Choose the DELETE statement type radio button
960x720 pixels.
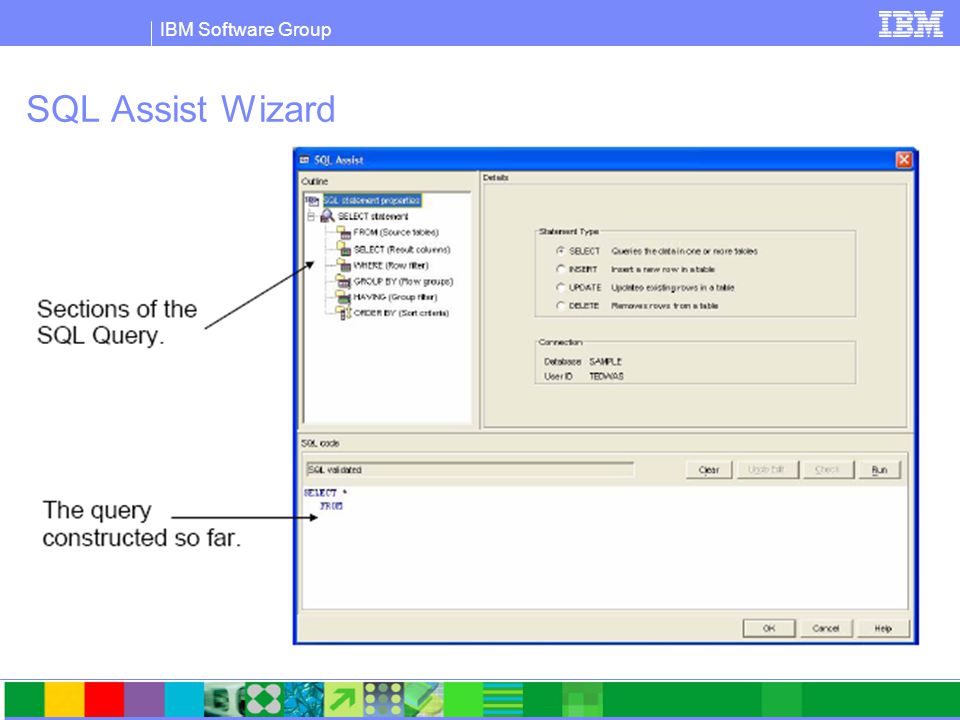point(560,305)
